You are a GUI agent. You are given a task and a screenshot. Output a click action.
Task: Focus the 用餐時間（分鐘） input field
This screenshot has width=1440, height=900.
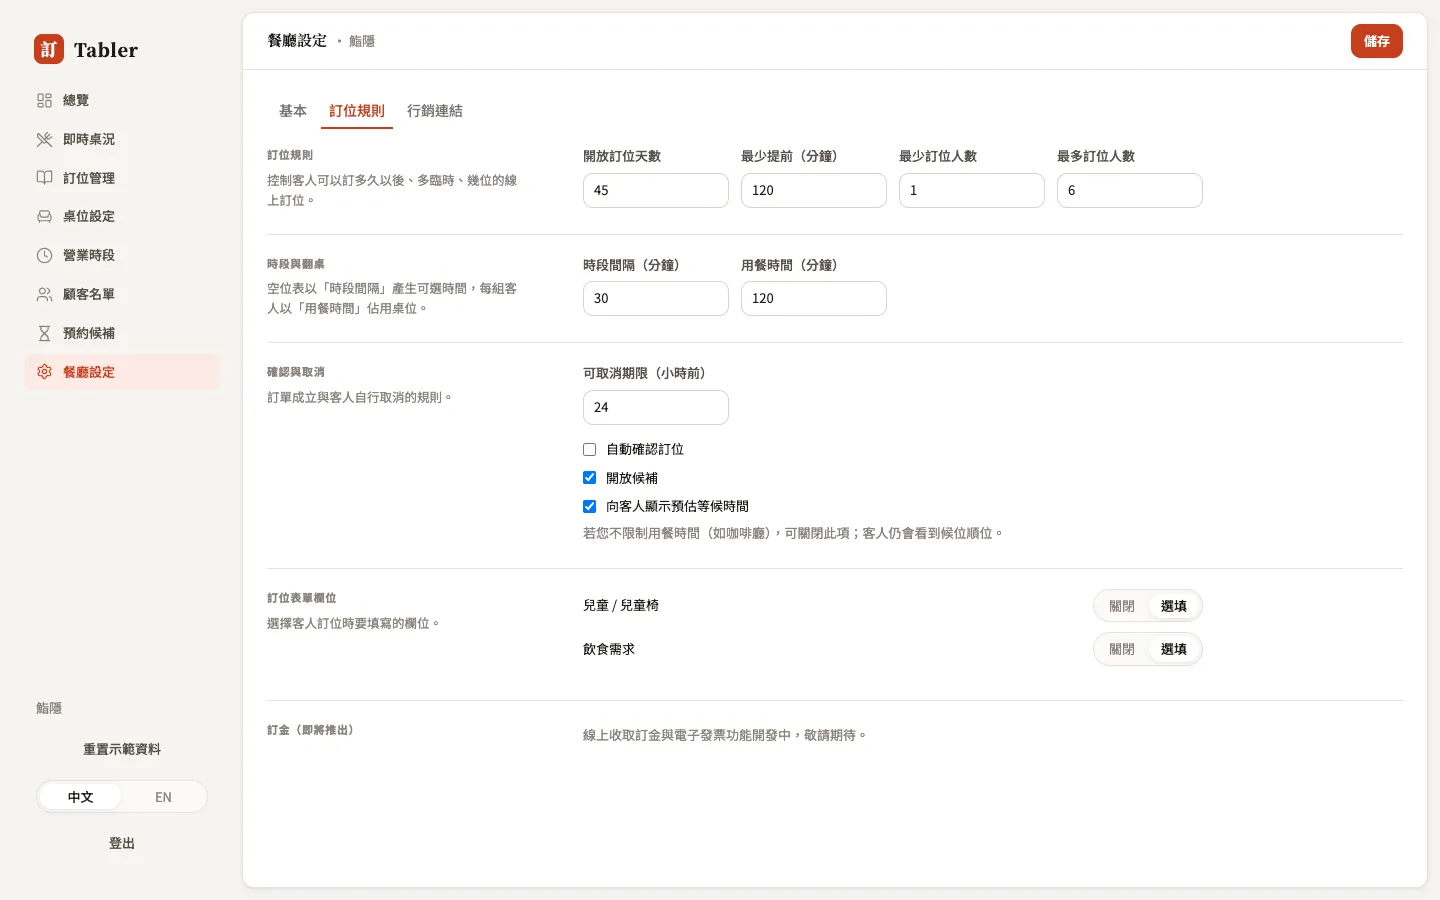click(814, 298)
